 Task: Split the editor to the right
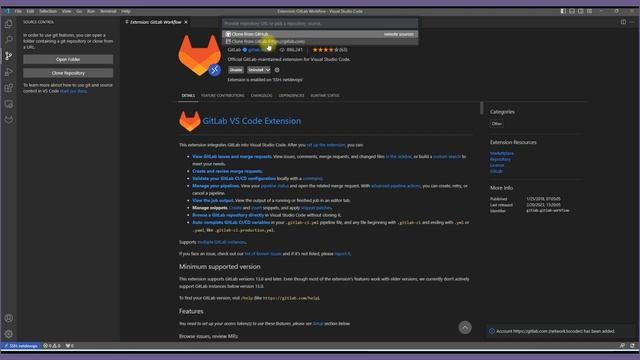point(623,22)
